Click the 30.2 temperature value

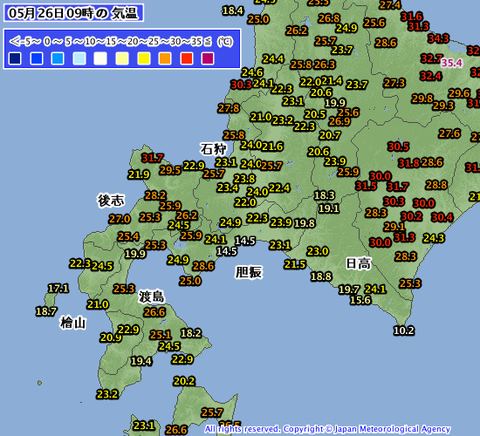tap(412, 216)
